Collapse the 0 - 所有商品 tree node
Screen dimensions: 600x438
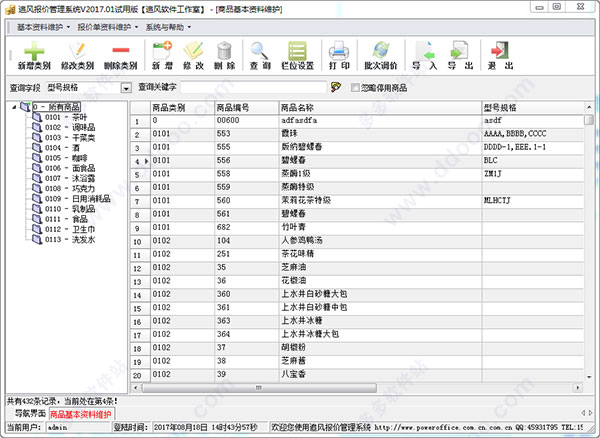pos(14,107)
